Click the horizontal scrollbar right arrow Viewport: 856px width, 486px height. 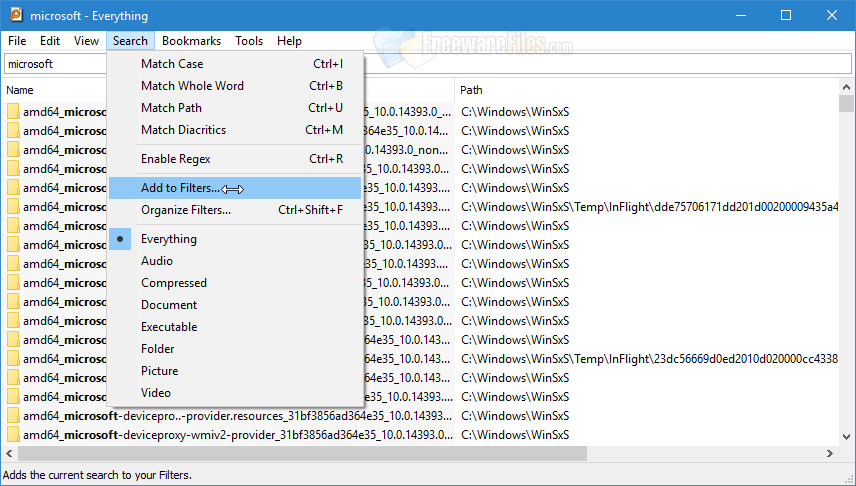830,453
